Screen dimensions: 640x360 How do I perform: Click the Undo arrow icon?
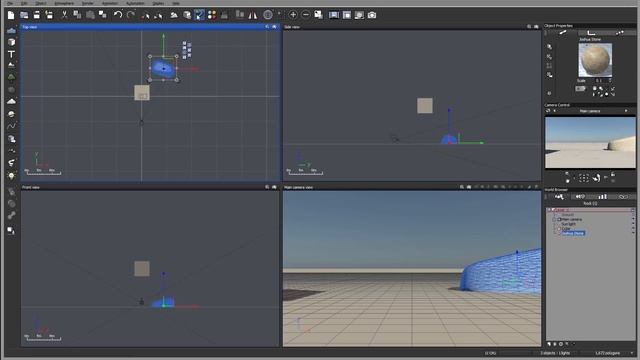[x=118, y=15]
